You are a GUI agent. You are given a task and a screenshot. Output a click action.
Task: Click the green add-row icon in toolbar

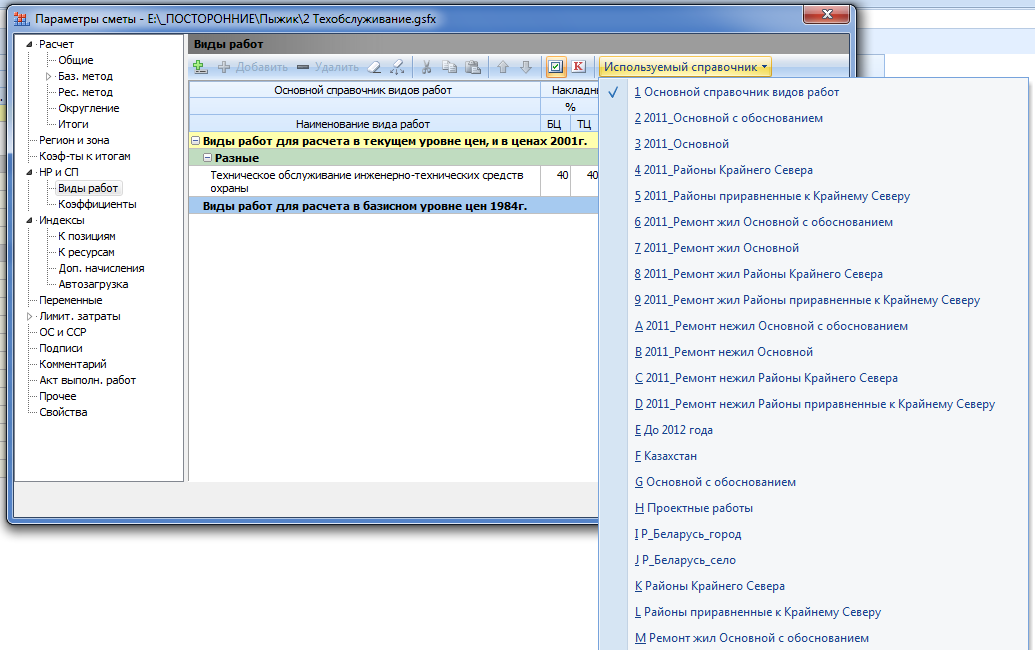[x=200, y=67]
